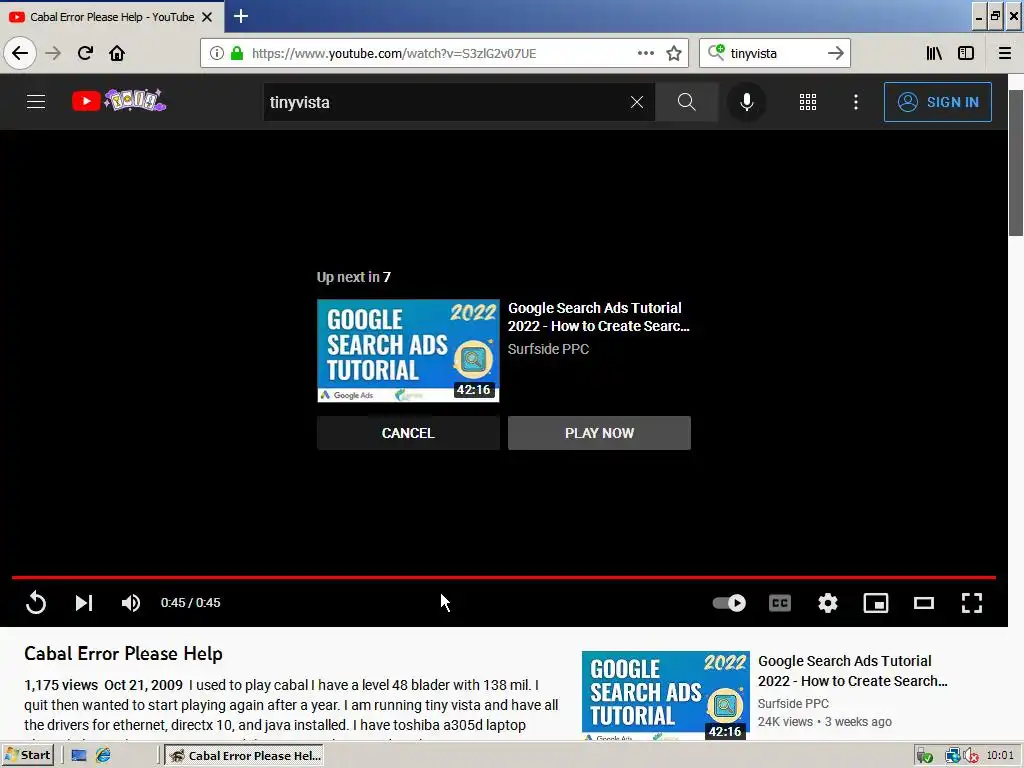Toggle the autoplay switch in the player

click(729, 603)
